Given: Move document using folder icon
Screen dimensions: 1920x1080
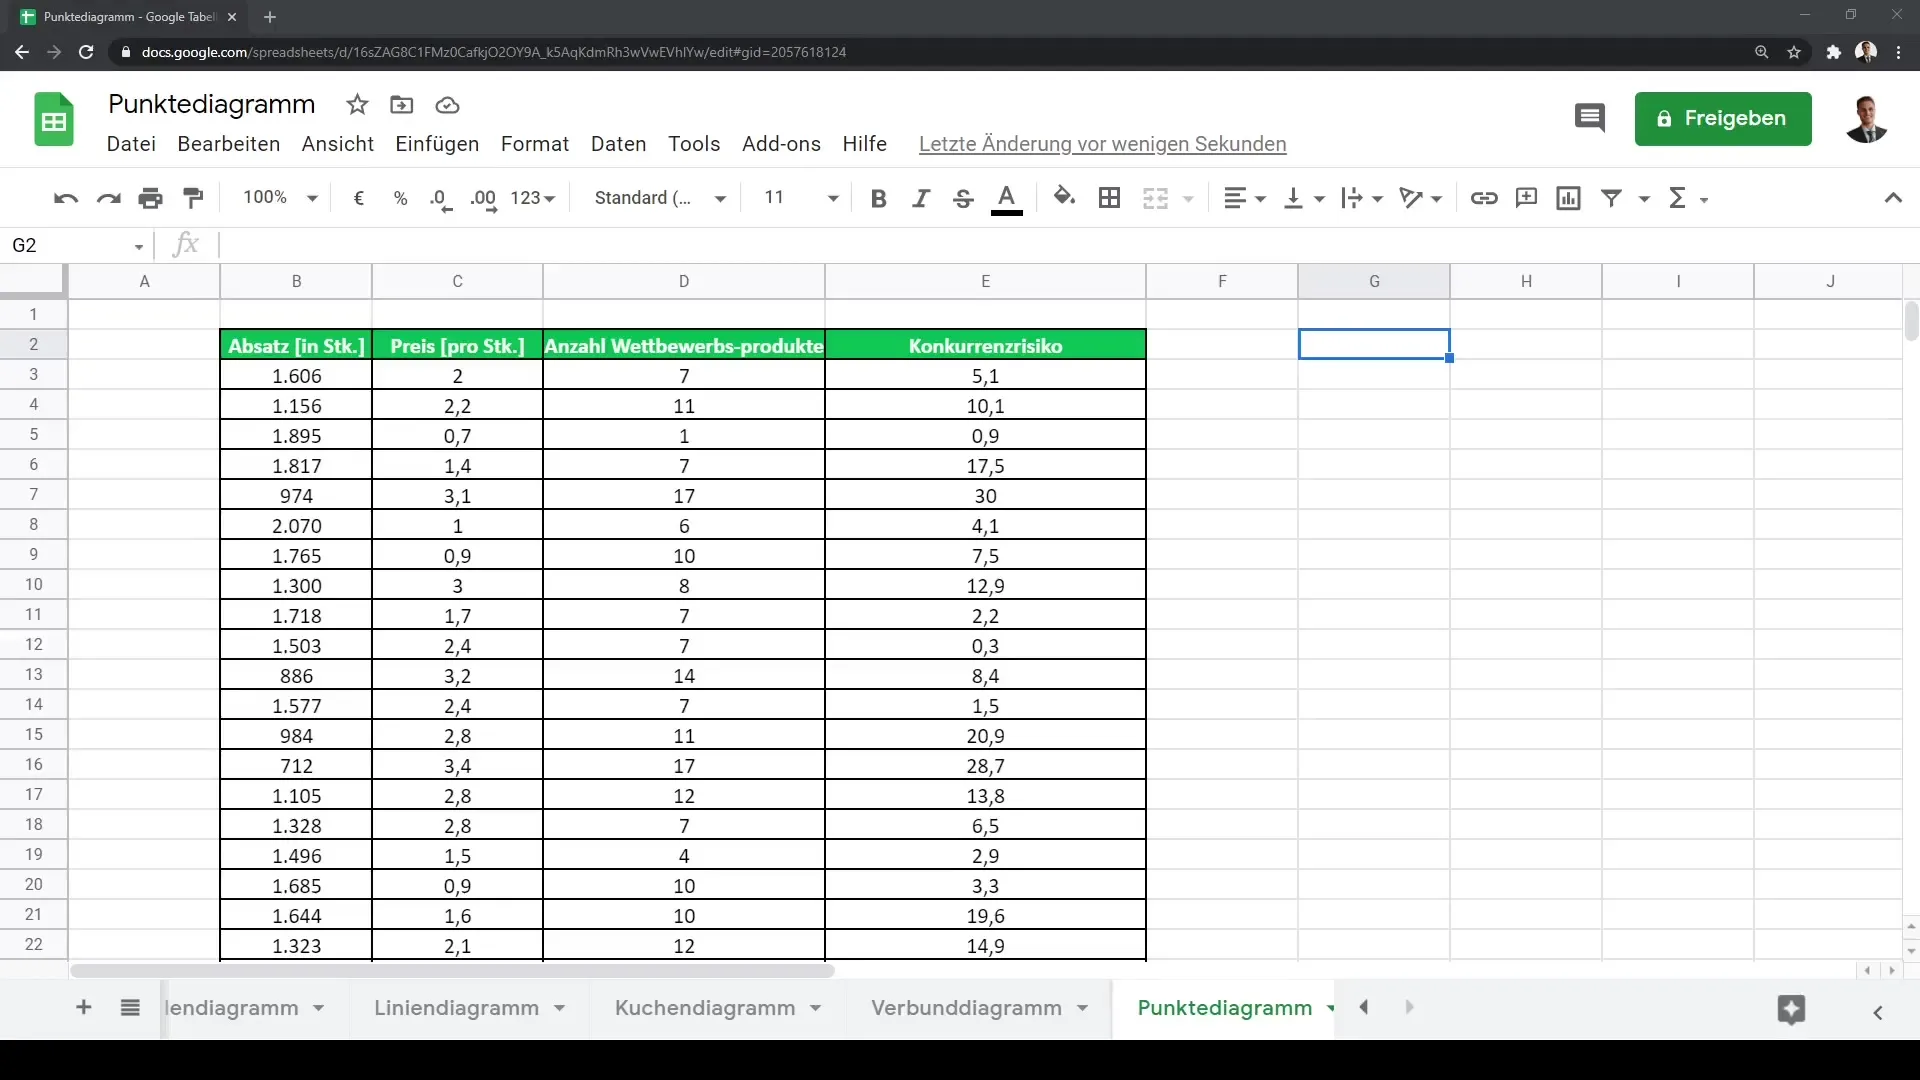Looking at the screenshot, I should point(402,105).
